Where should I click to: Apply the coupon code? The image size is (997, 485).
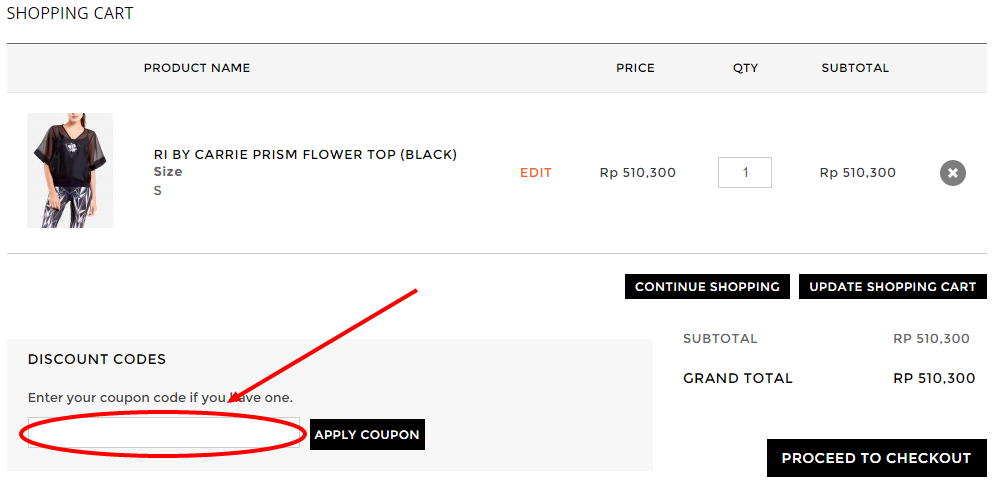367,435
